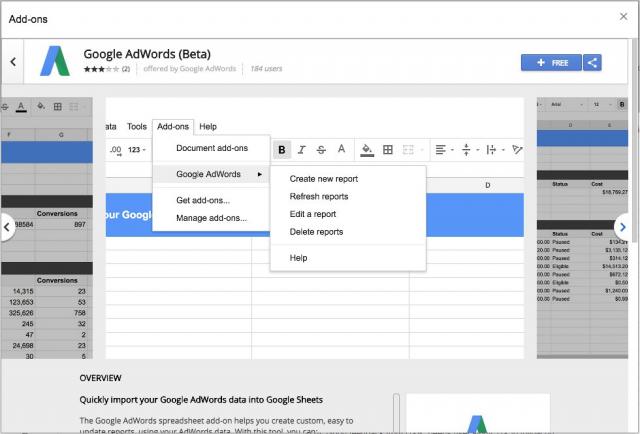The height and width of the screenshot is (434, 640).
Task: Choose Get add-ons... from the menu
Action: 211,200
